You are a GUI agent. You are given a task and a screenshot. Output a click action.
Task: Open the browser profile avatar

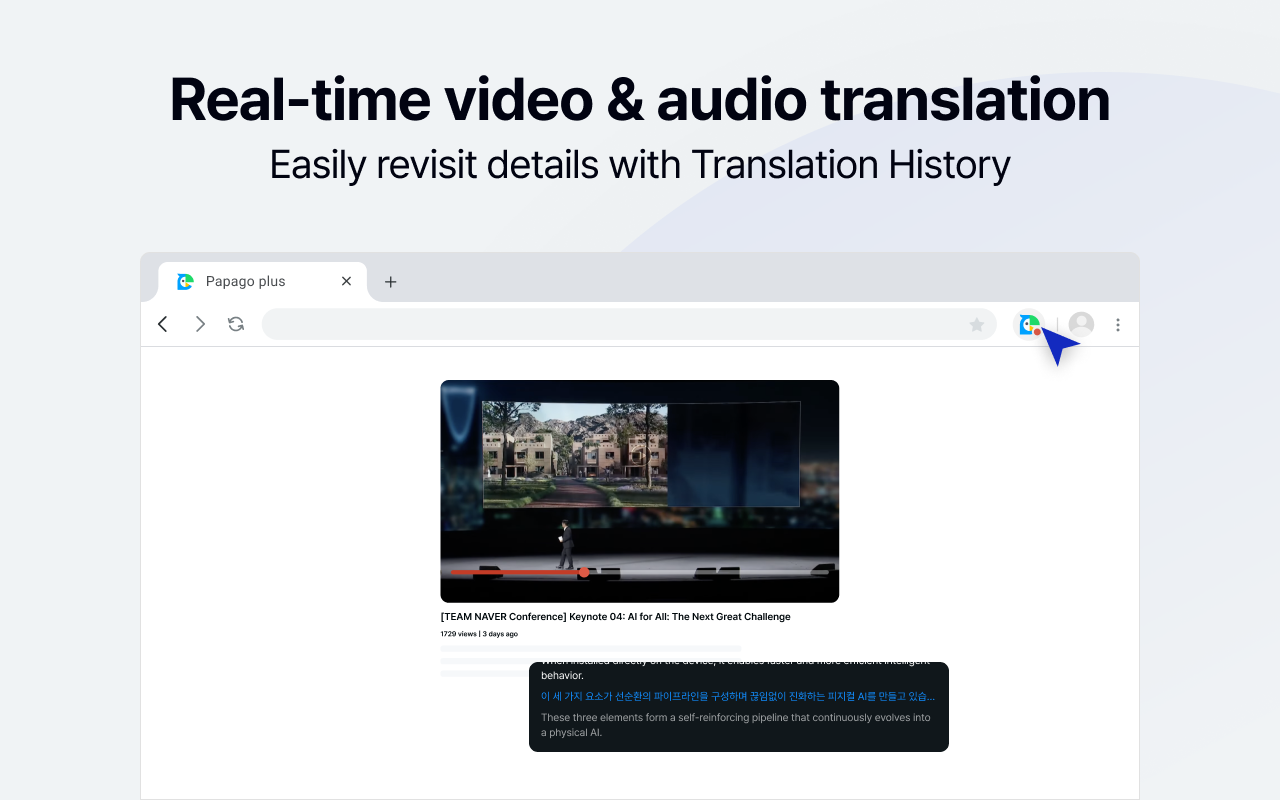coord(1081,324)
